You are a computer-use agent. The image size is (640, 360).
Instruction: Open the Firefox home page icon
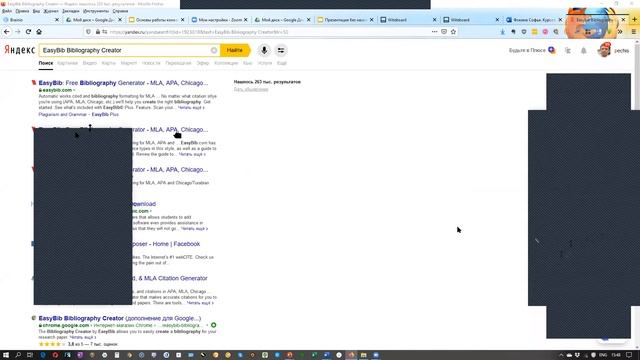(x=39, y=31)
